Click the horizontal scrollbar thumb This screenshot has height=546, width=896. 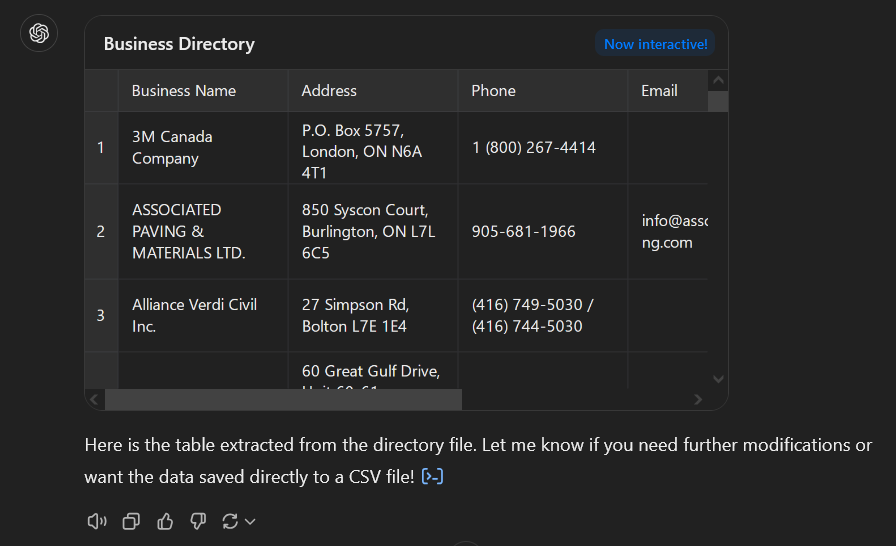pos(283,399)
